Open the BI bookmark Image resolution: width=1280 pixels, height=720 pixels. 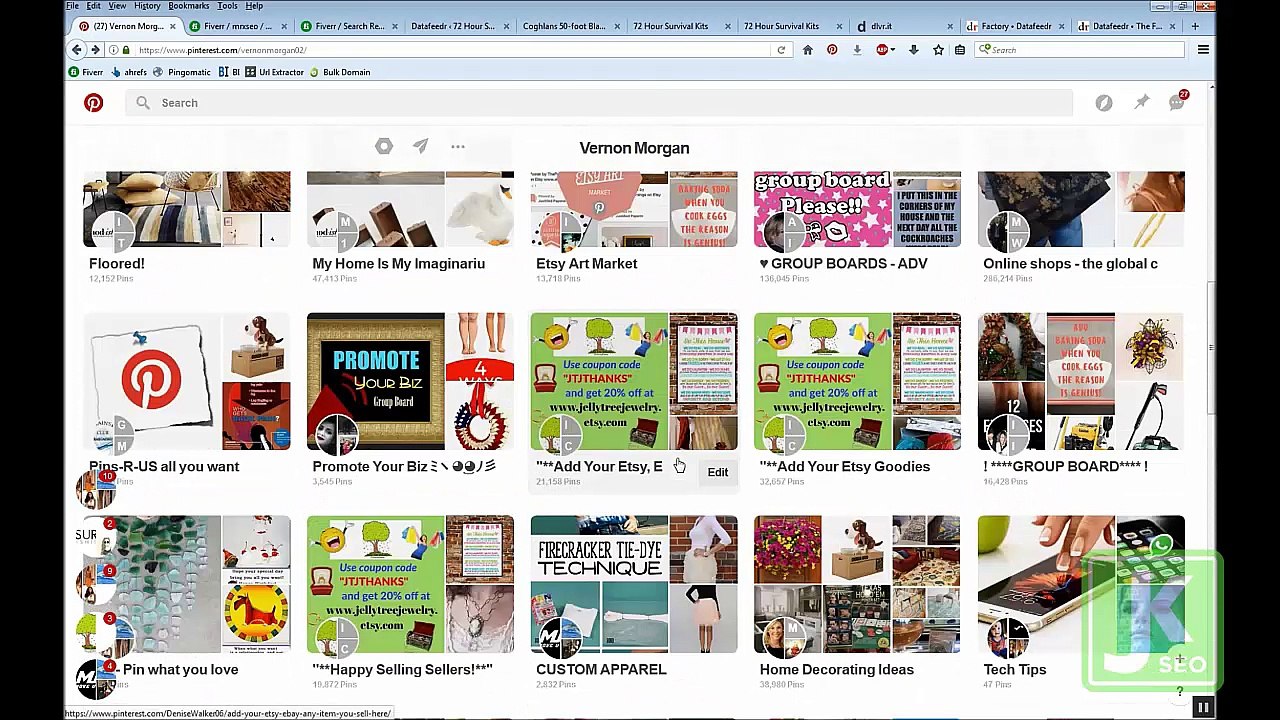coord(230,72)
